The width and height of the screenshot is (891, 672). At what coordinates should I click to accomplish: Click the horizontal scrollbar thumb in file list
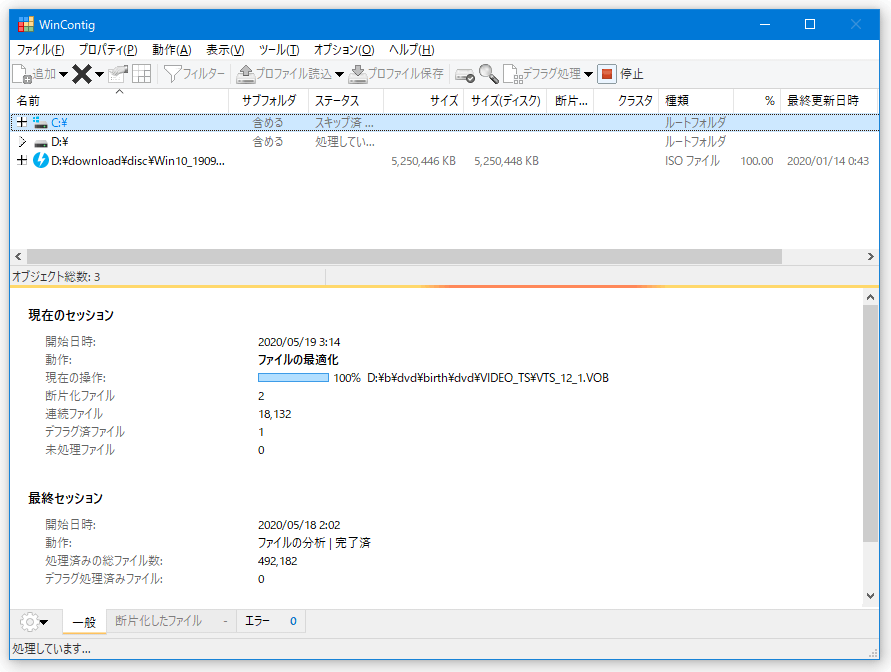(404, 257)
